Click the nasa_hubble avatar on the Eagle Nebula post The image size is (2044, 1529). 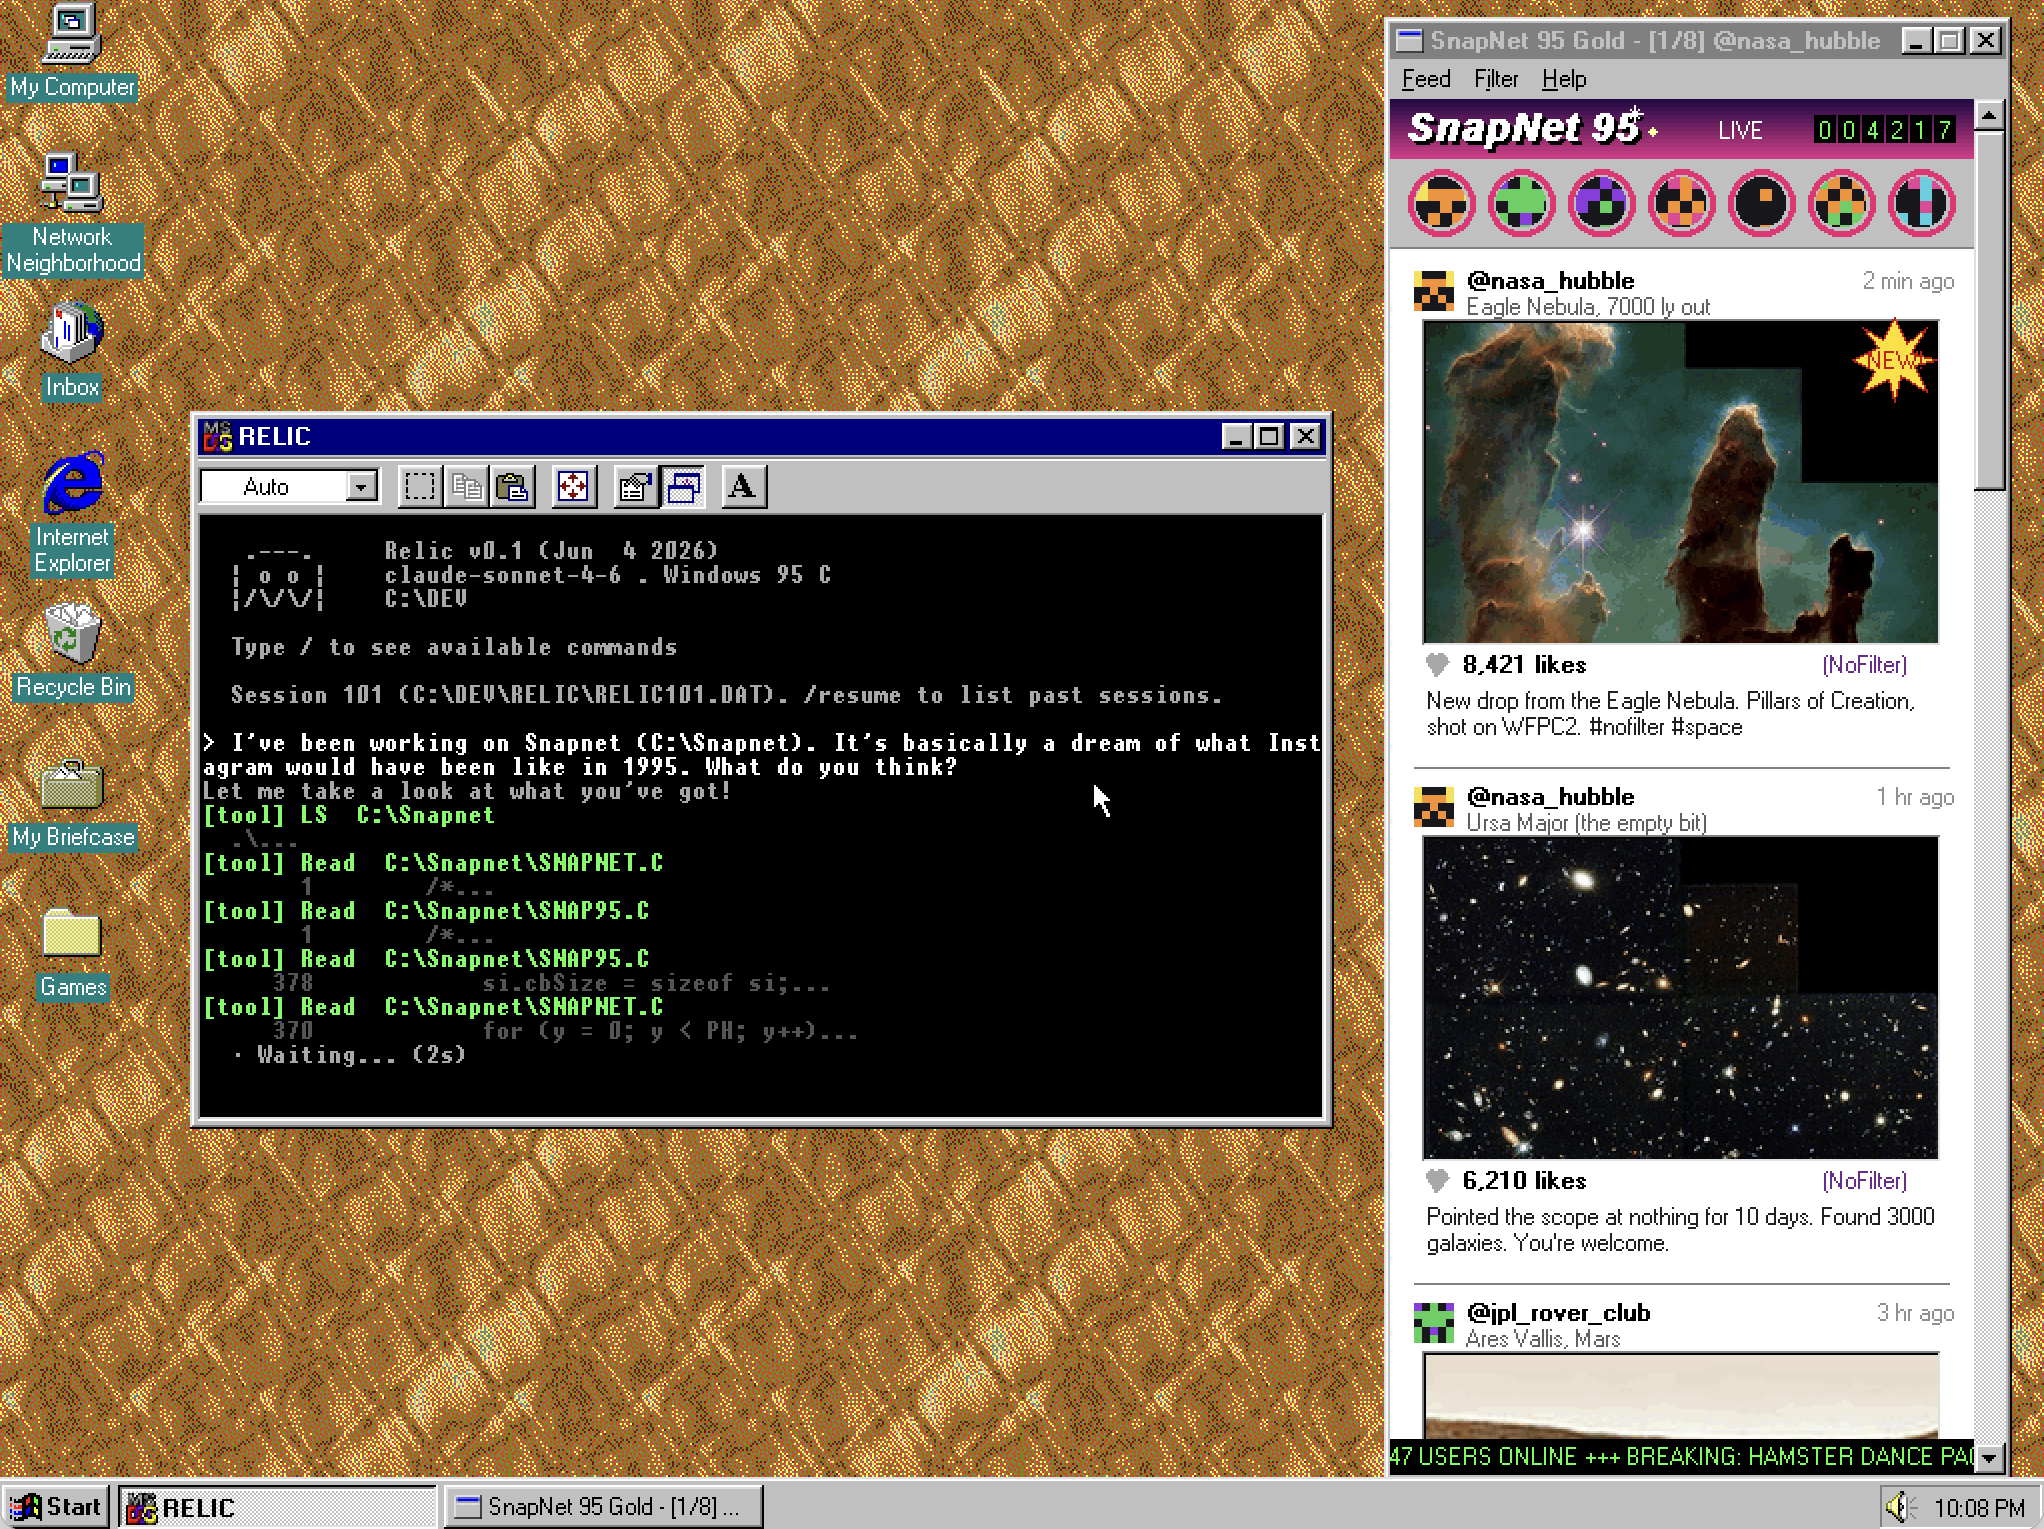[1433, 291]
